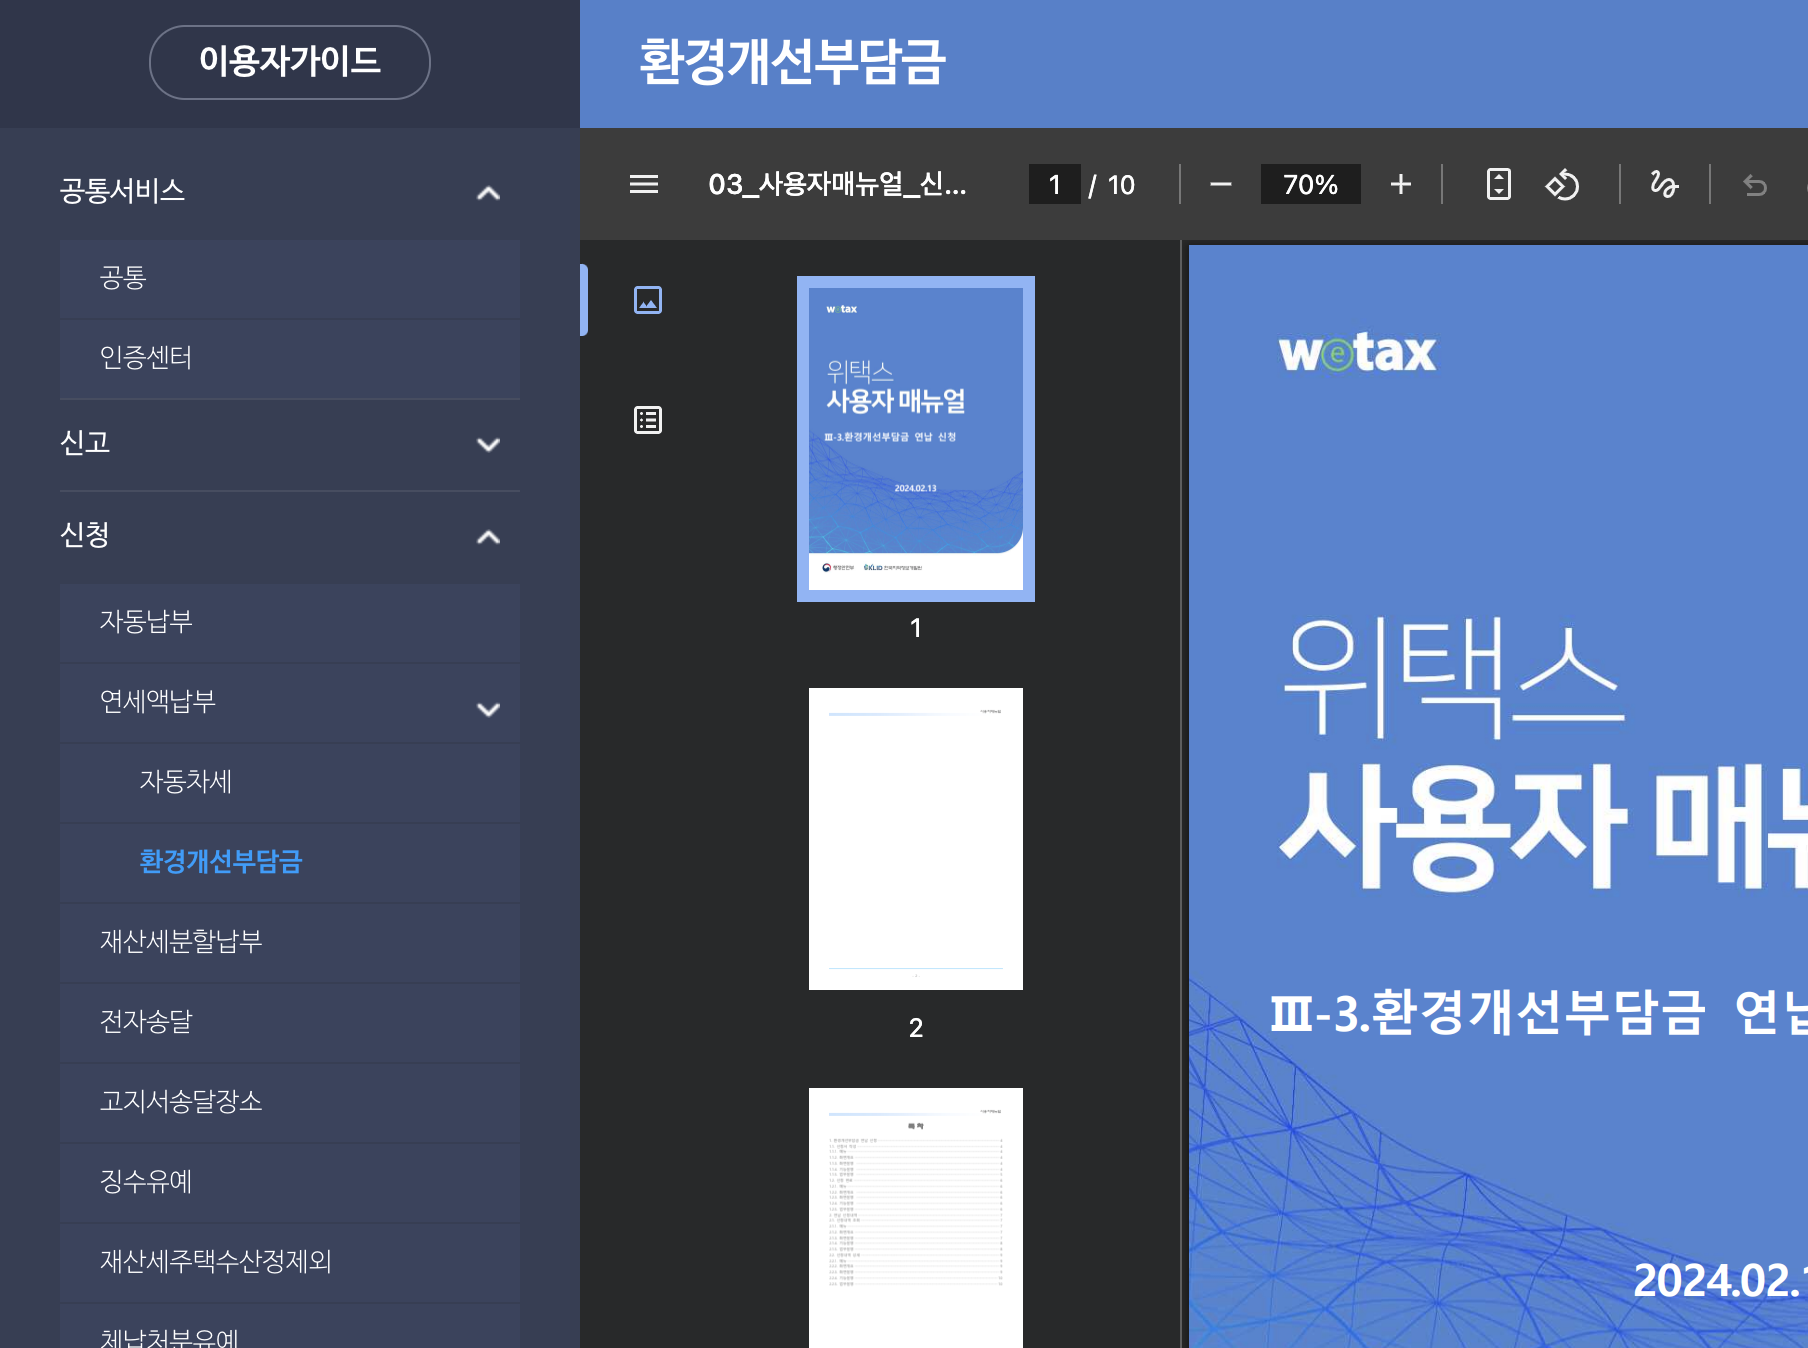Open 재산세분할납부 guide

tap(290, 942)
